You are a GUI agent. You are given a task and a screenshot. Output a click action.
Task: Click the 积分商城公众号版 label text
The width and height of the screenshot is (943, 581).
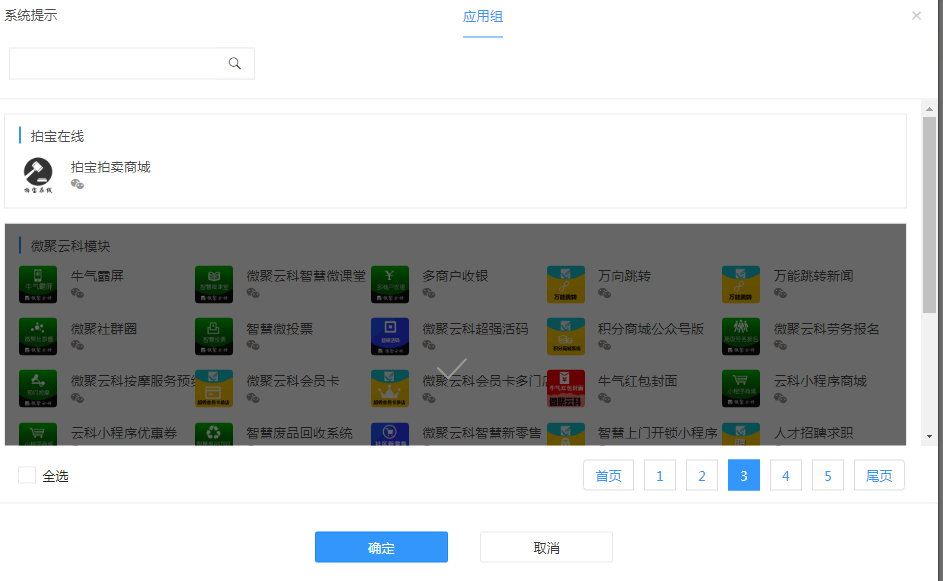(x=651, y=329)
